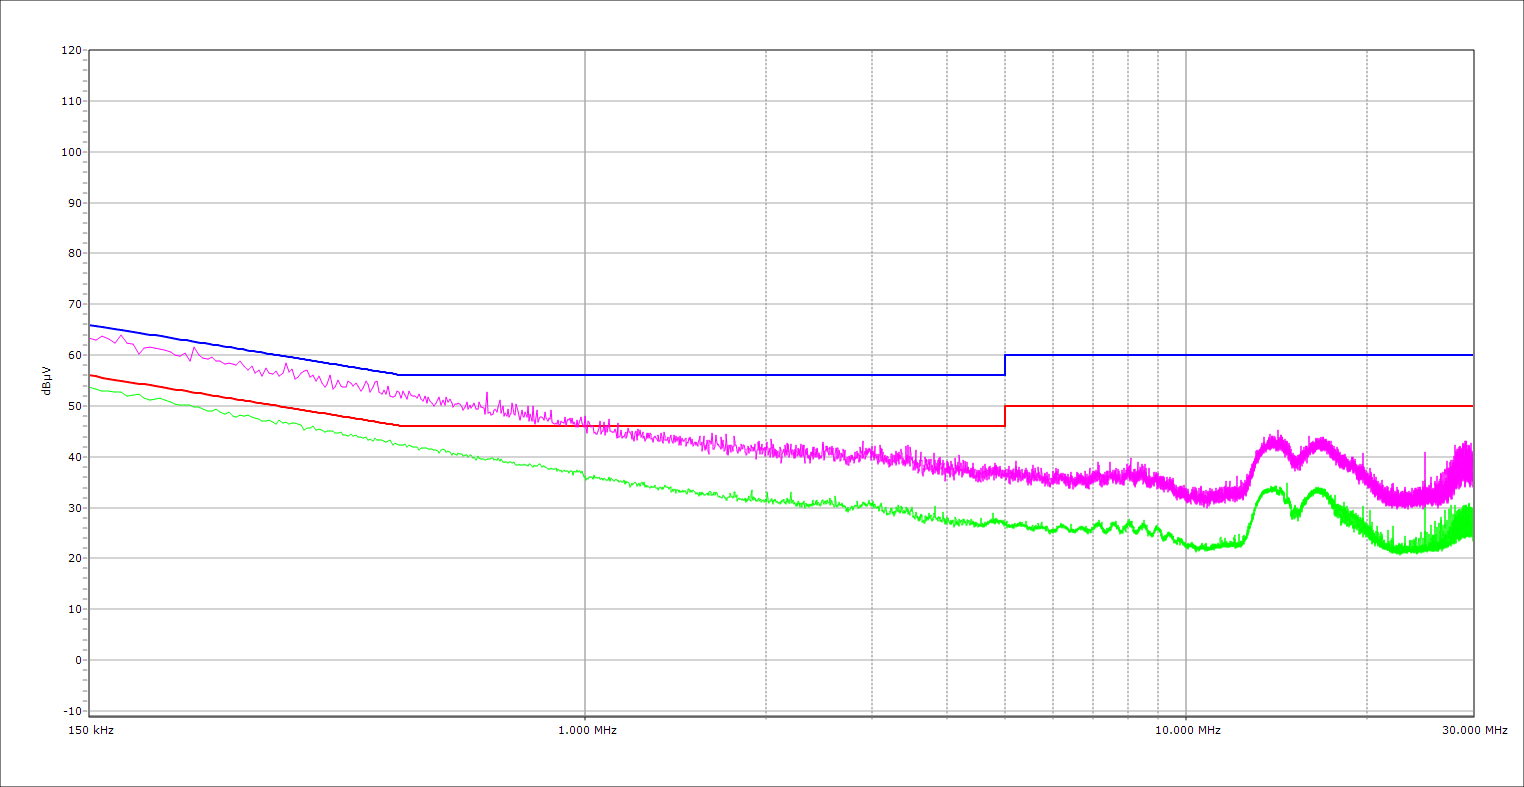Click the 100 y-axis tick label
Image resolution: width=1524 pixels, height=787 pixels.
[71, 152]
